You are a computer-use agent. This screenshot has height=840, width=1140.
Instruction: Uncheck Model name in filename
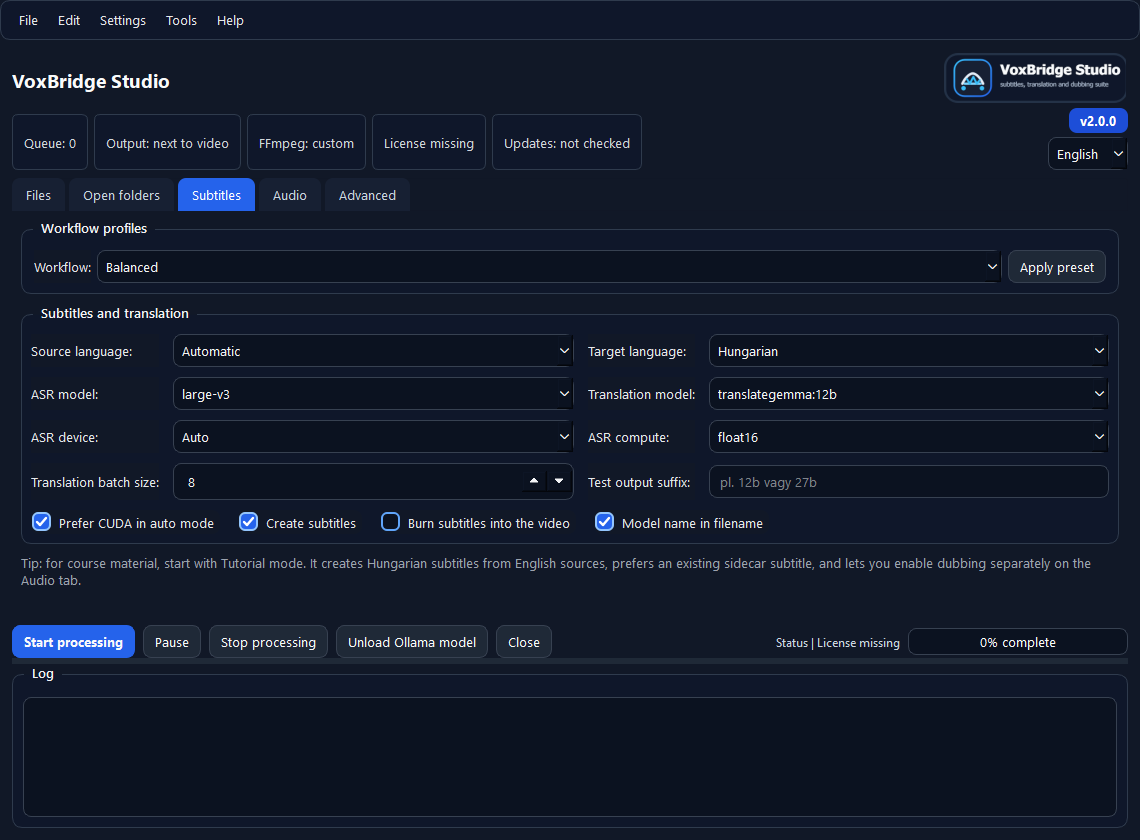604,521
